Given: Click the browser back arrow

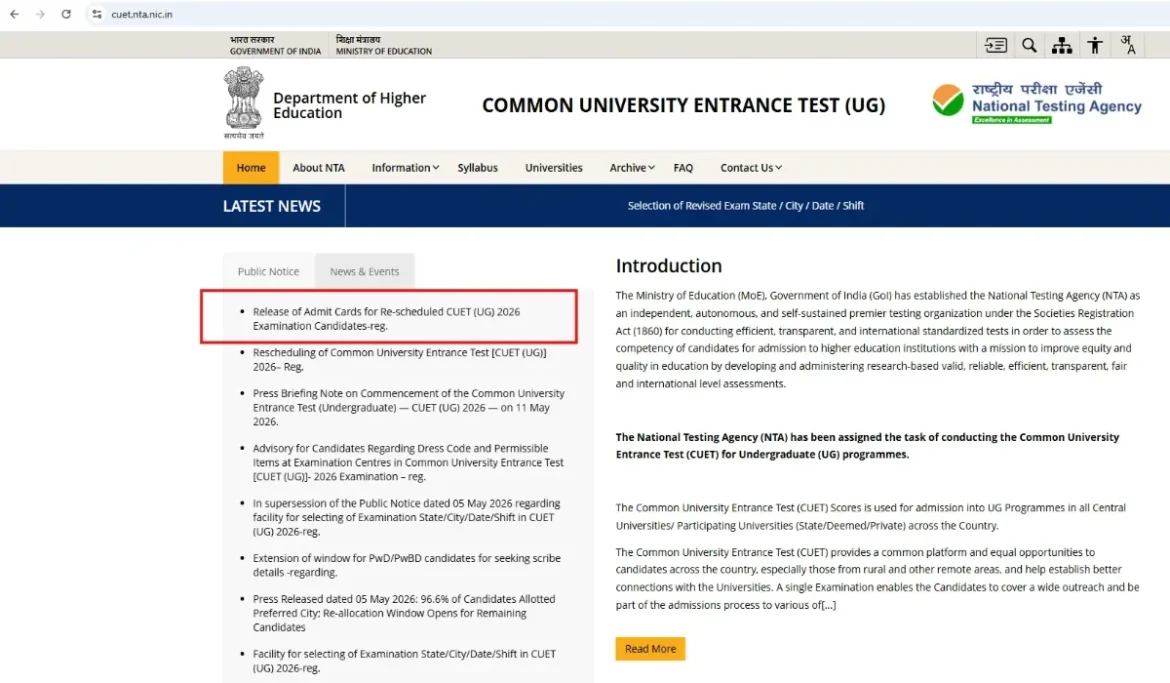Looking at the screenshot, I should 14,14.
